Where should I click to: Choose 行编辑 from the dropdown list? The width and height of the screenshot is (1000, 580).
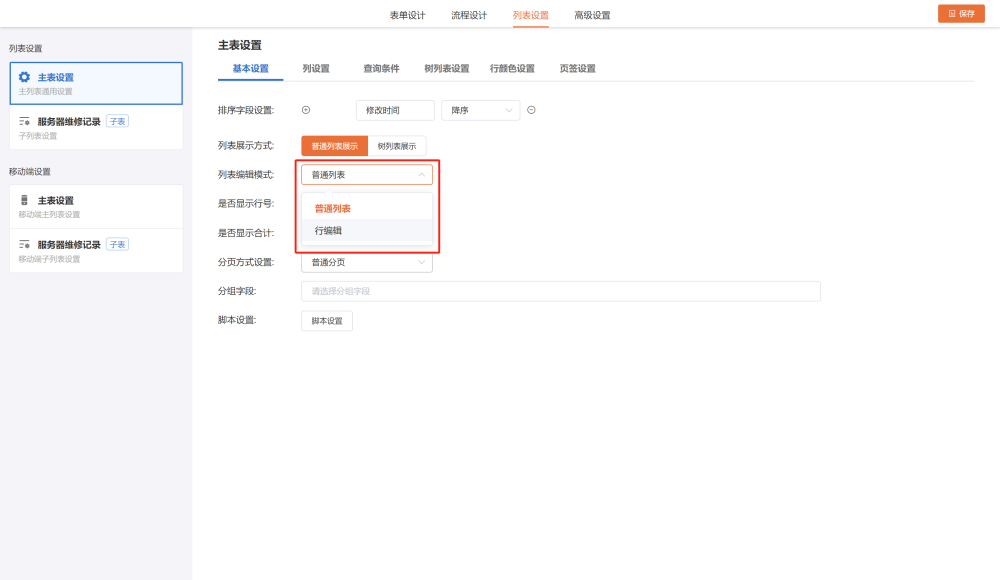pos(328,231)
